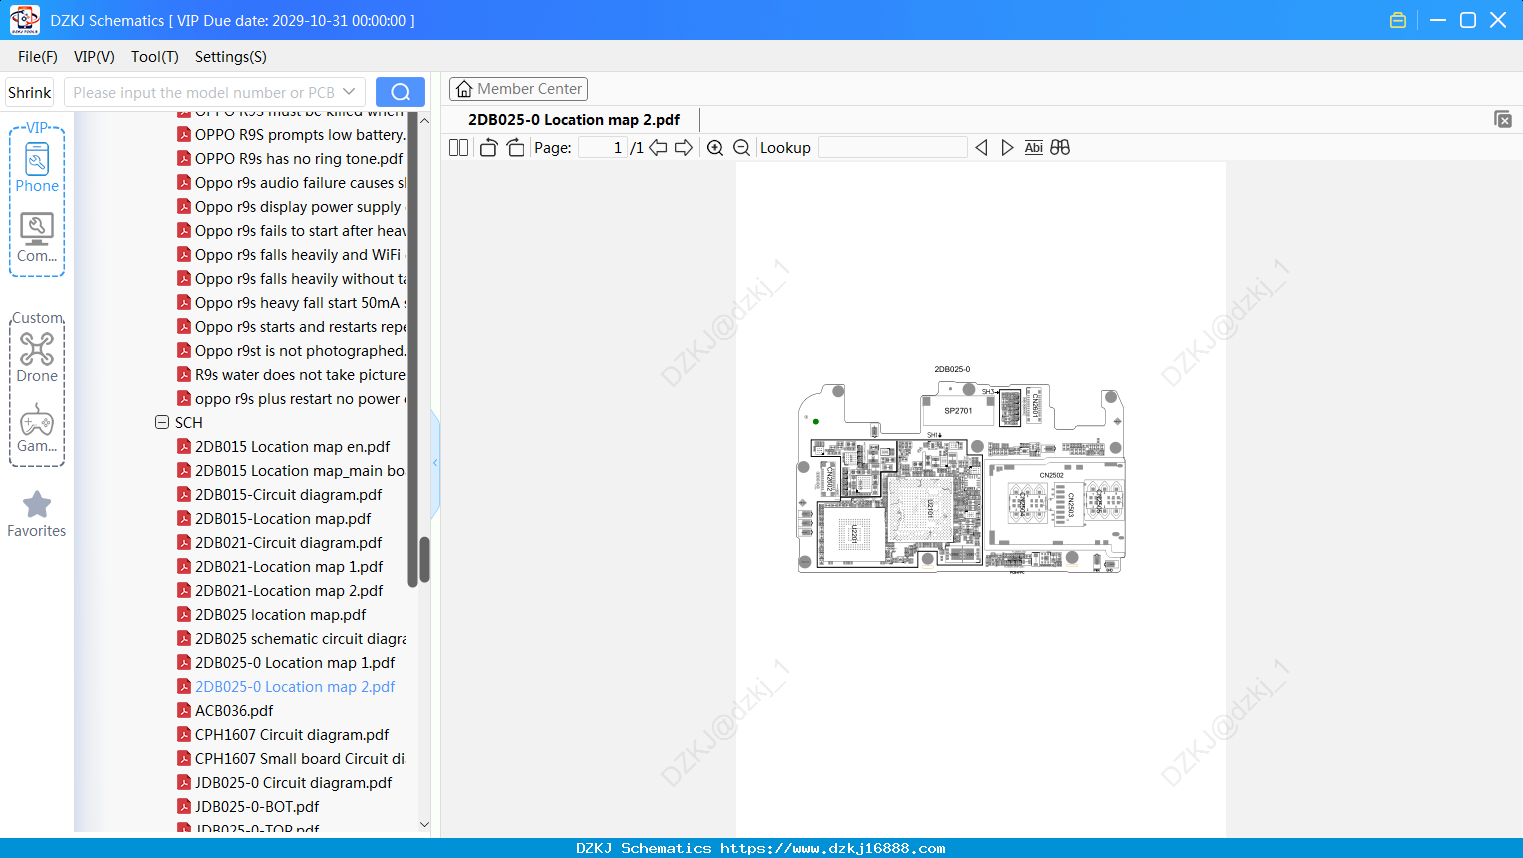Click the file tree scrollbar thumb
Screen dimensions: 1523x858
[x=424, y=560]
